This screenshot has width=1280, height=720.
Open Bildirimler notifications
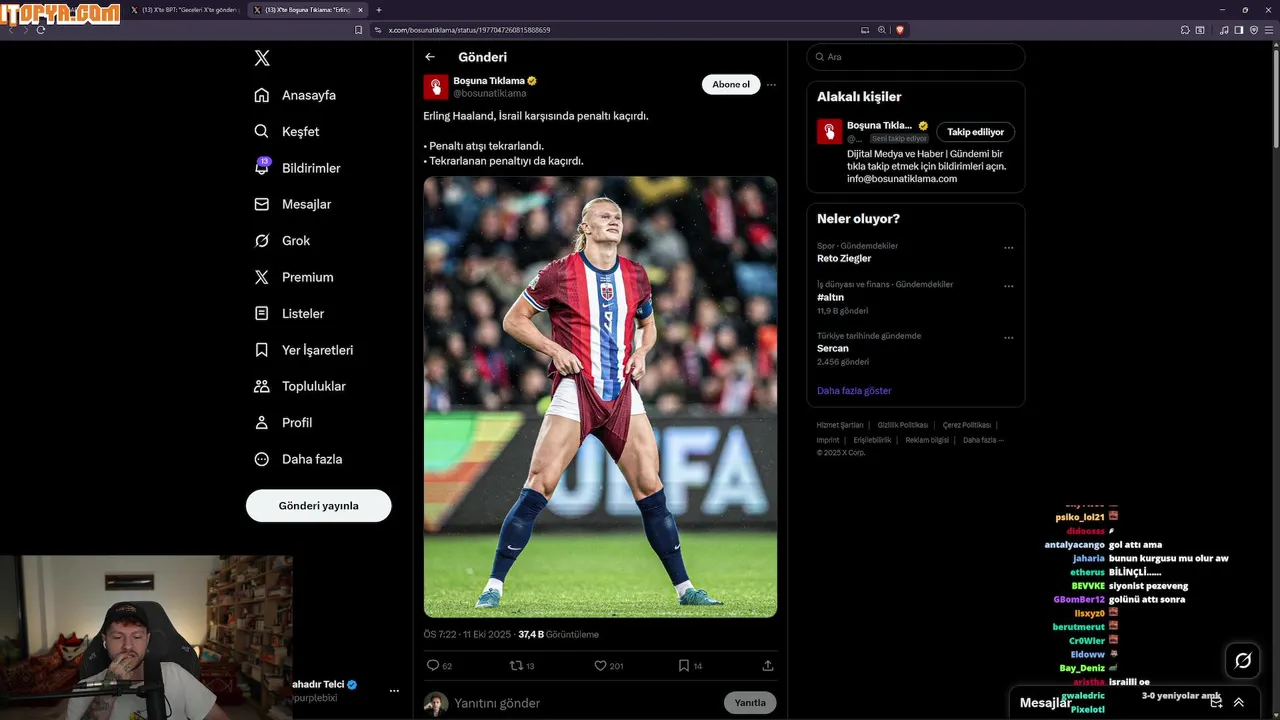coord(297,168)
